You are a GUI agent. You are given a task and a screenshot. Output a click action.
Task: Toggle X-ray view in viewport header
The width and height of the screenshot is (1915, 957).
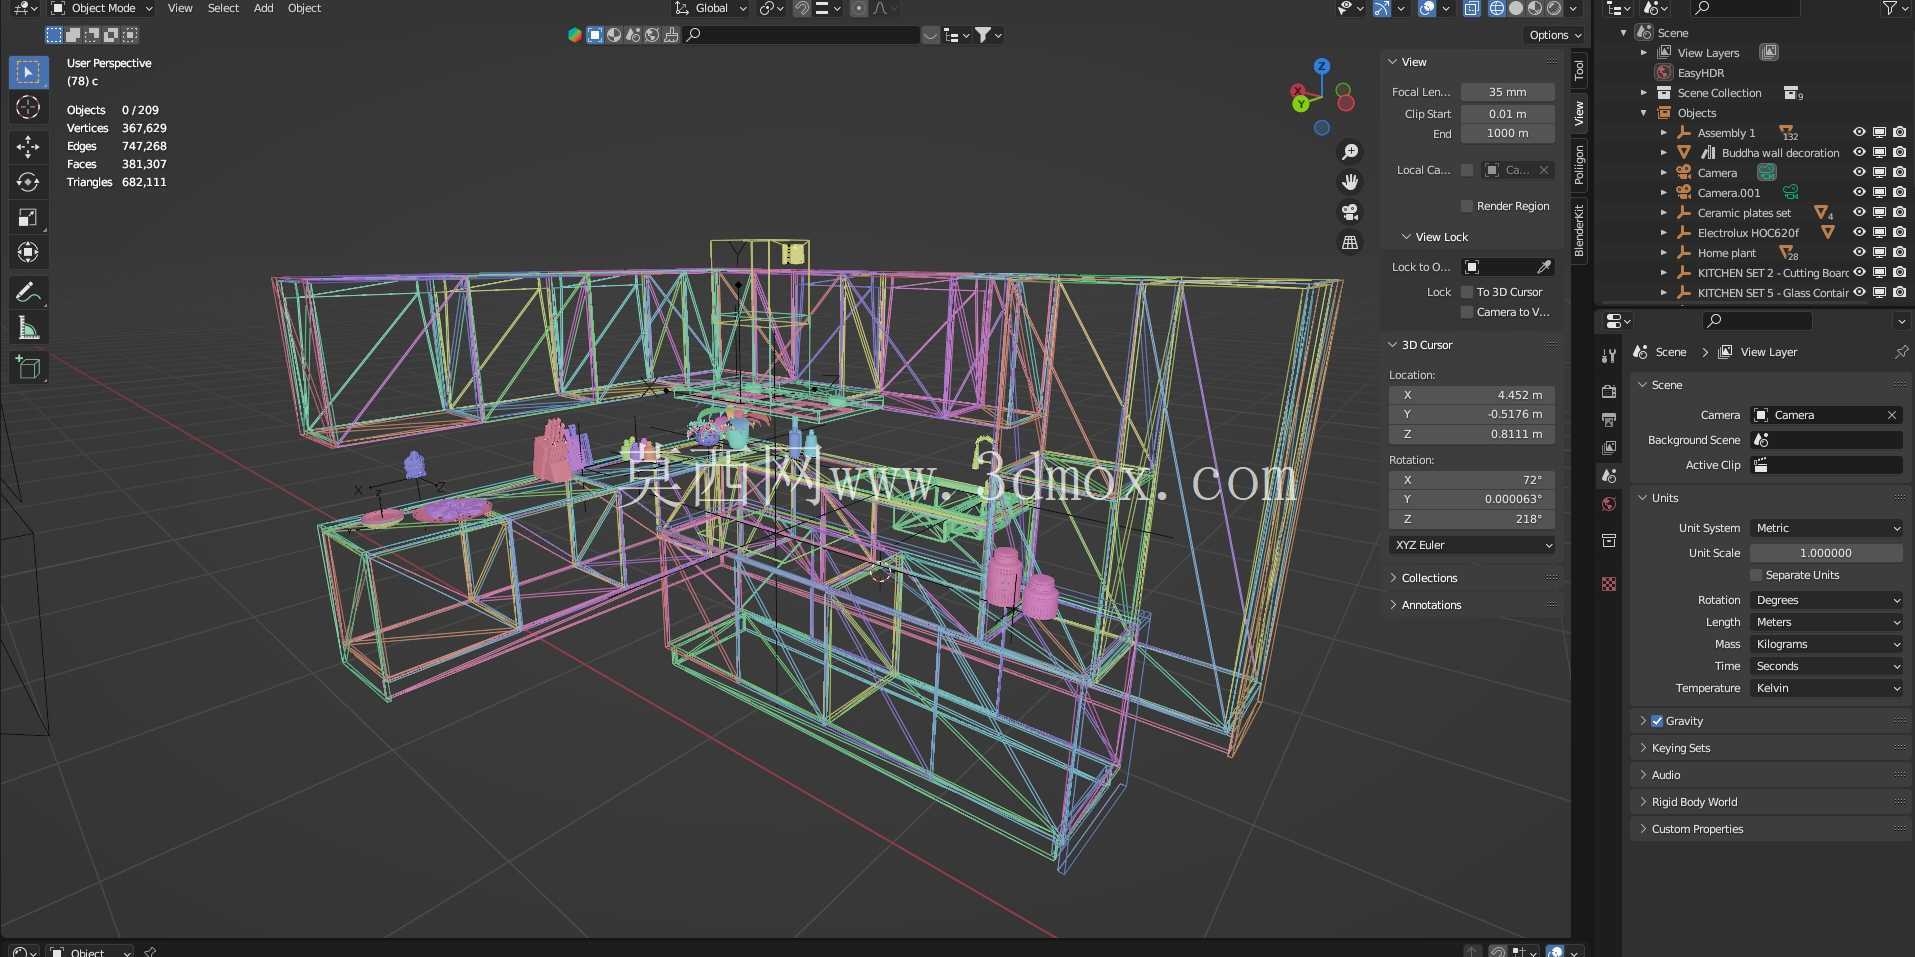point(1472,8)
